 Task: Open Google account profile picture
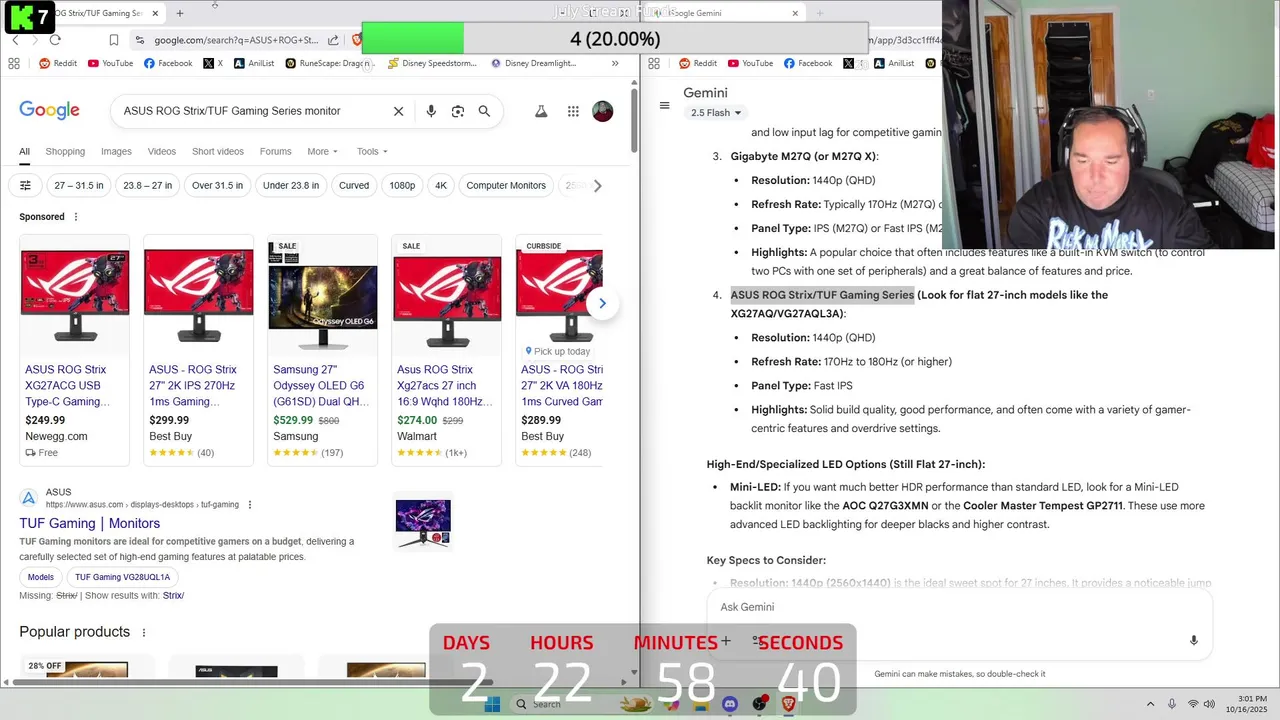[x=602, y=111]
